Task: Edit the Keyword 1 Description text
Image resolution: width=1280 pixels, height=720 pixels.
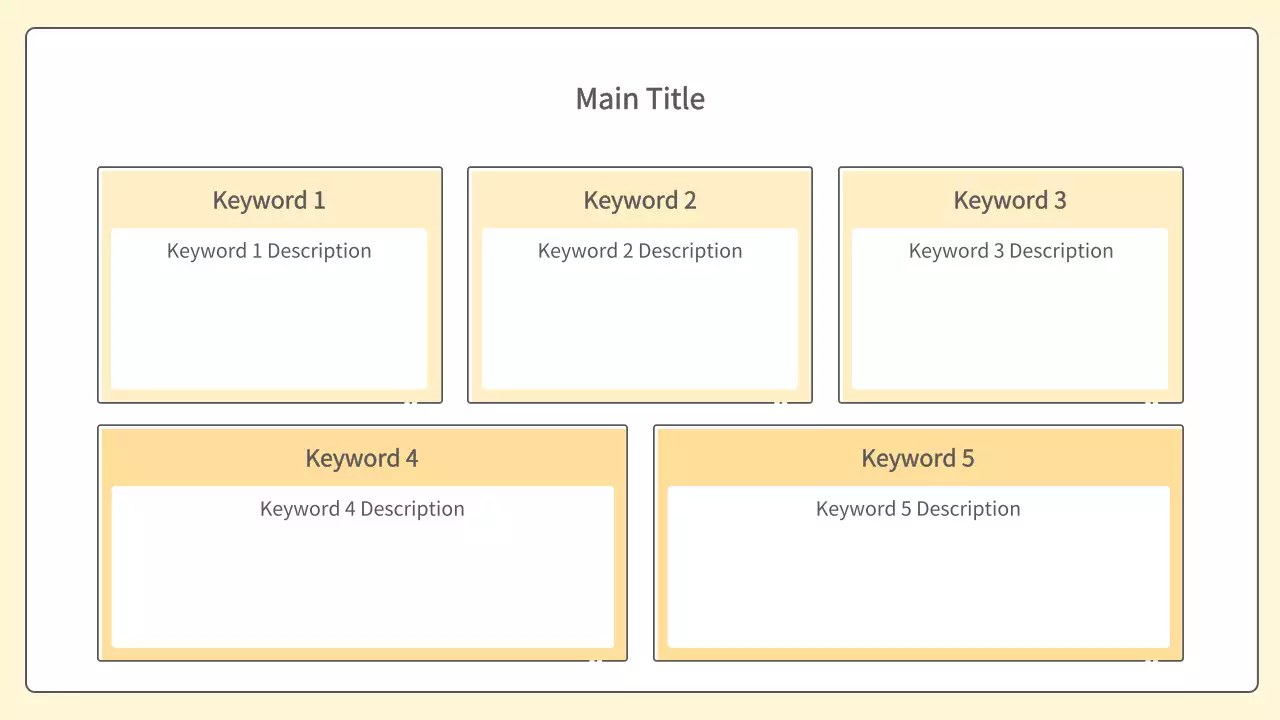Action: pos(269,251)
